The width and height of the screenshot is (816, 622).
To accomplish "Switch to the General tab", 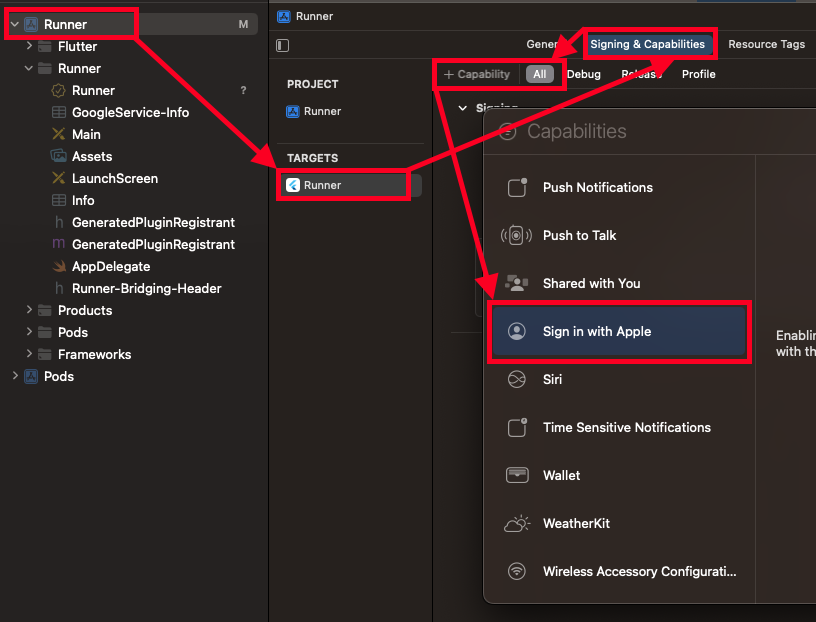I will [x=542, y=44].
